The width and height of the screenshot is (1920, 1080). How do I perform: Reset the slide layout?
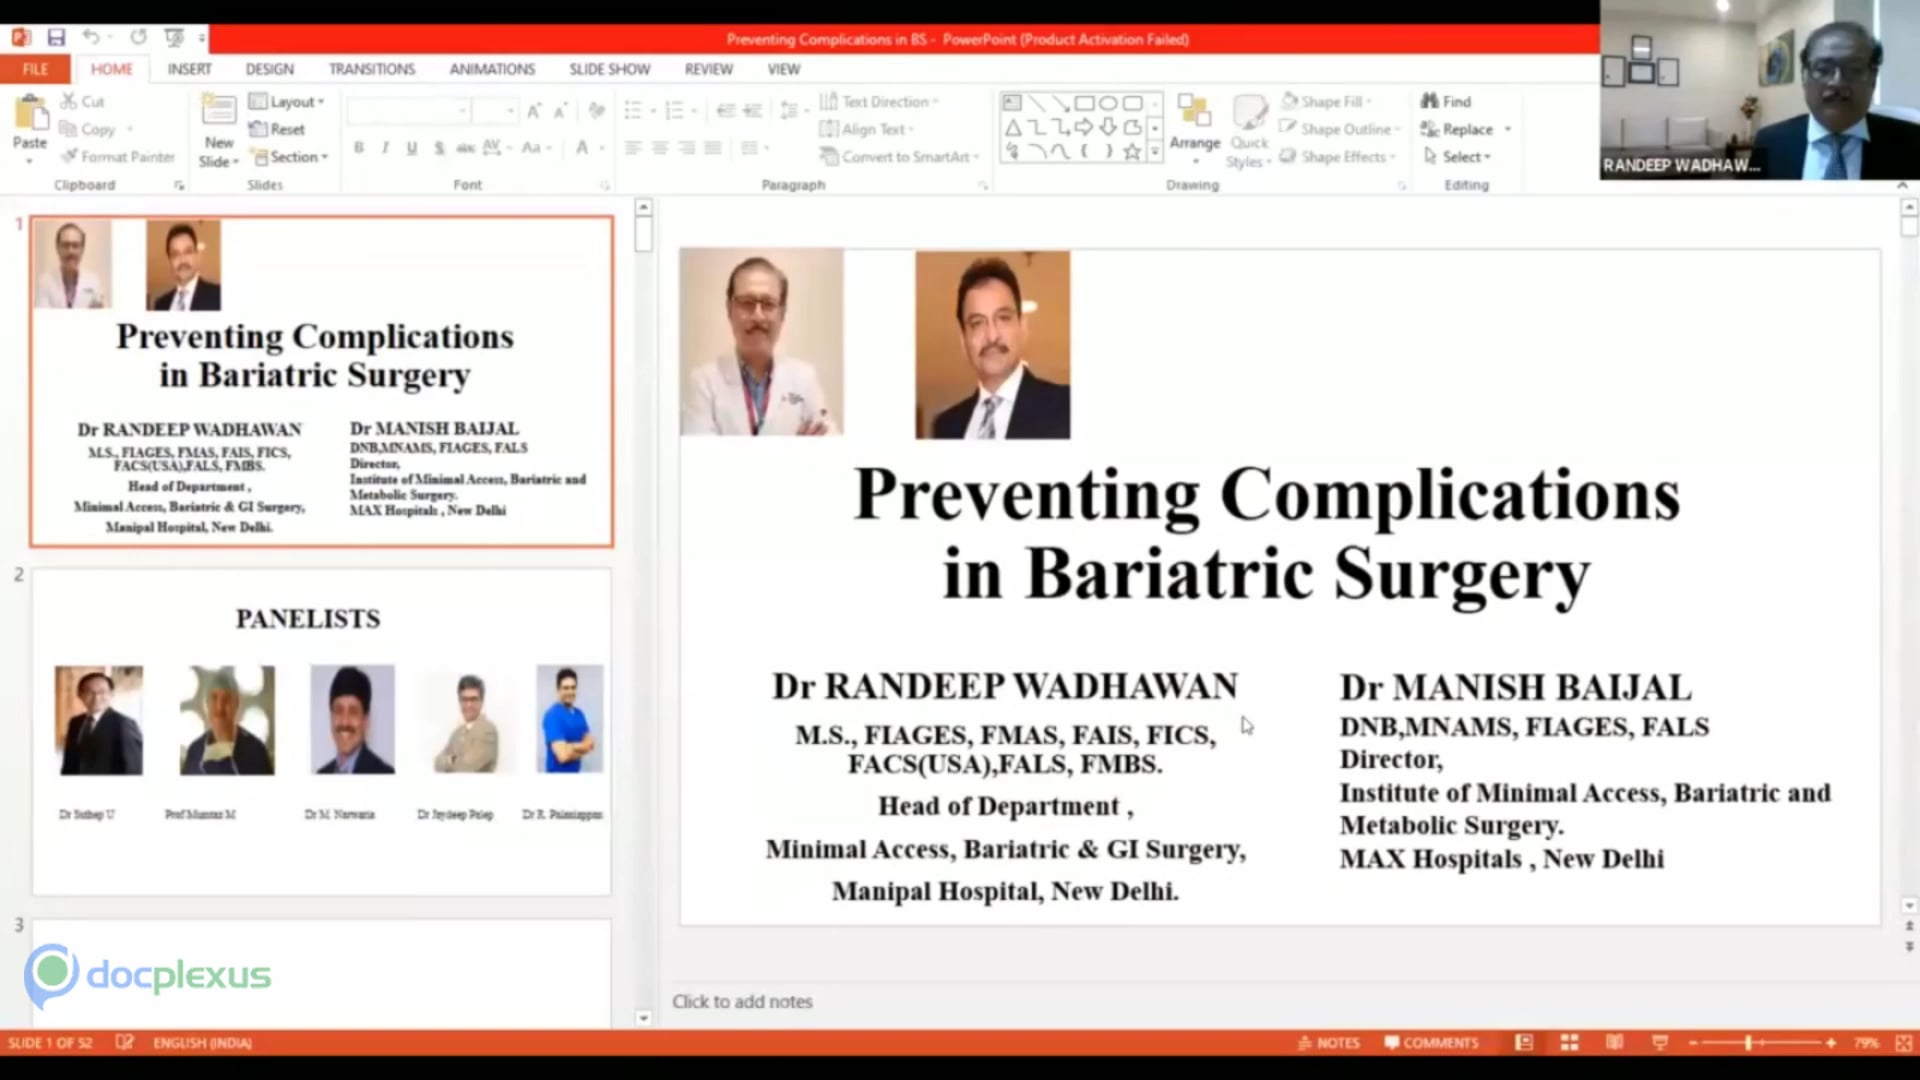pyautogui.click(x=277, y=129)
